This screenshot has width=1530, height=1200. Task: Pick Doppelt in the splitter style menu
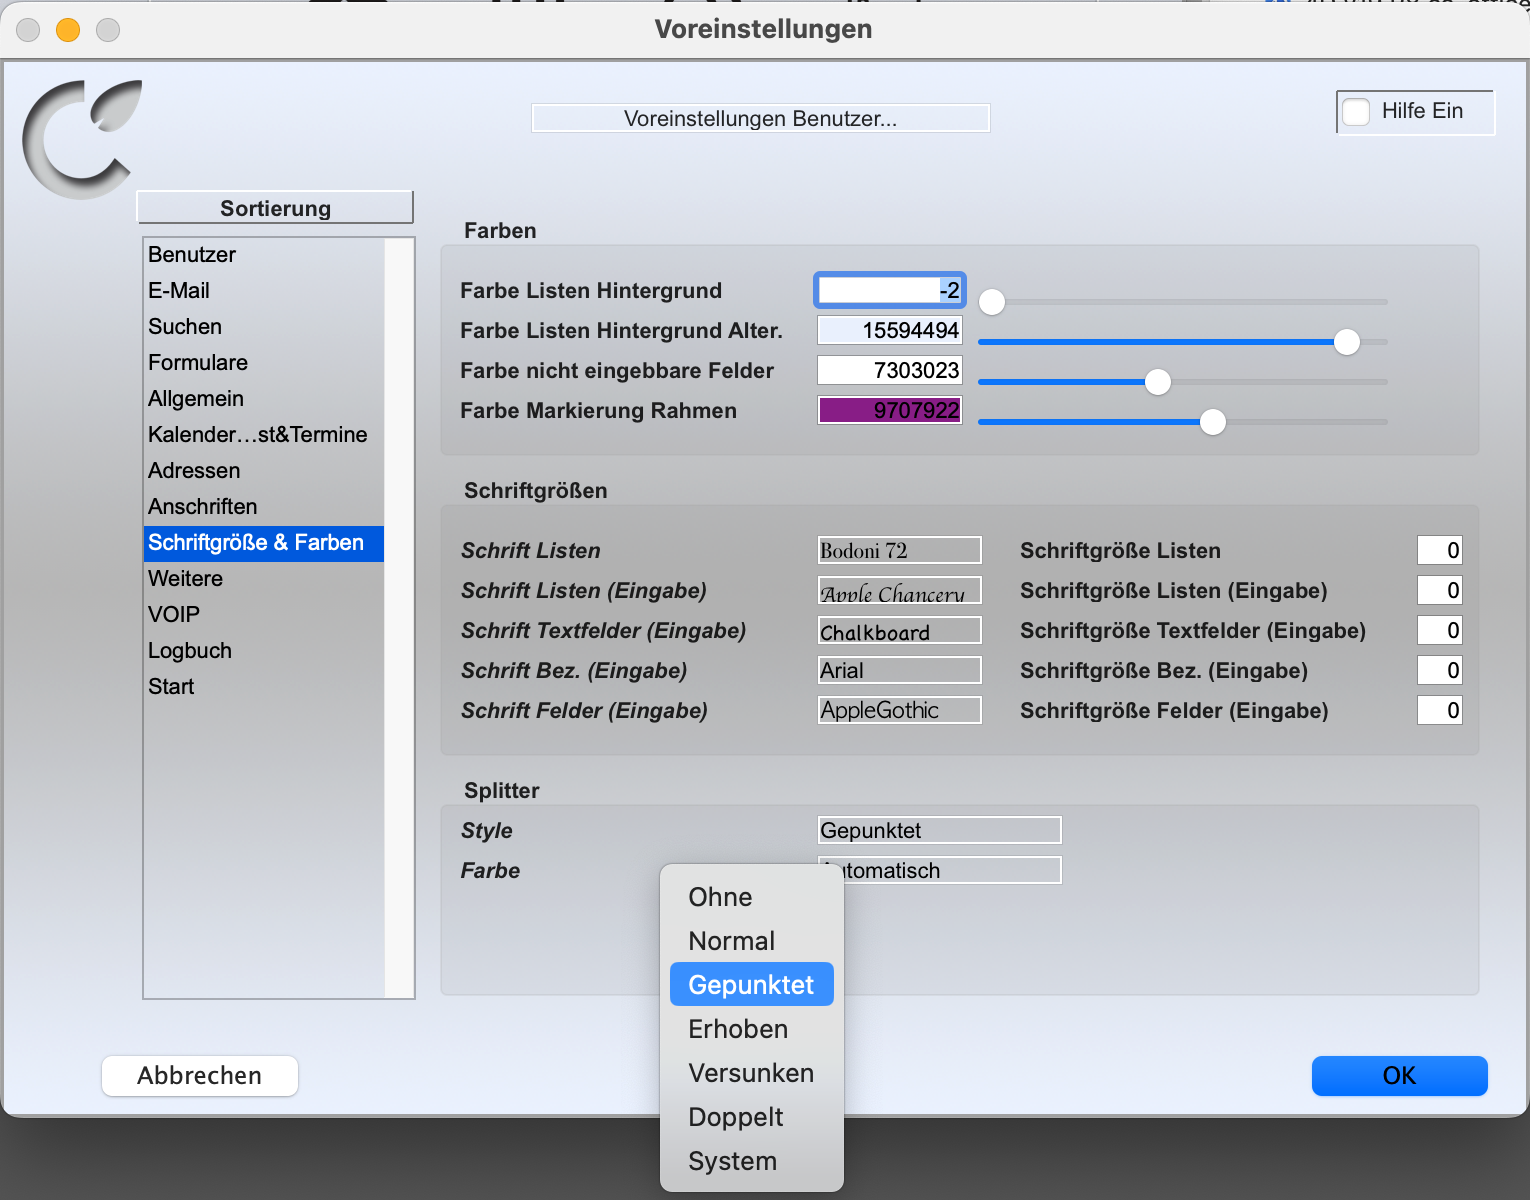tap(736, 1117)
